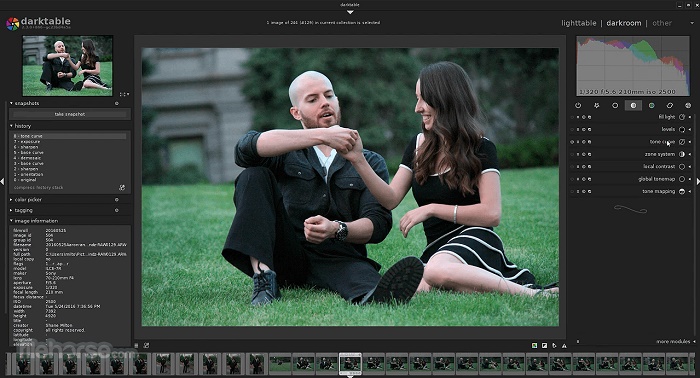The width and height of the screenshot is (700, 378).
Task: Click compress history stack
Action: tap(38, 187)
